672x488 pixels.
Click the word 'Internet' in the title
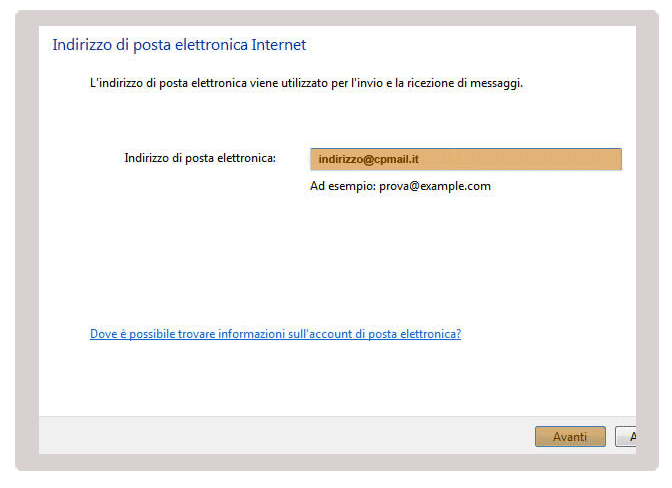279,45
